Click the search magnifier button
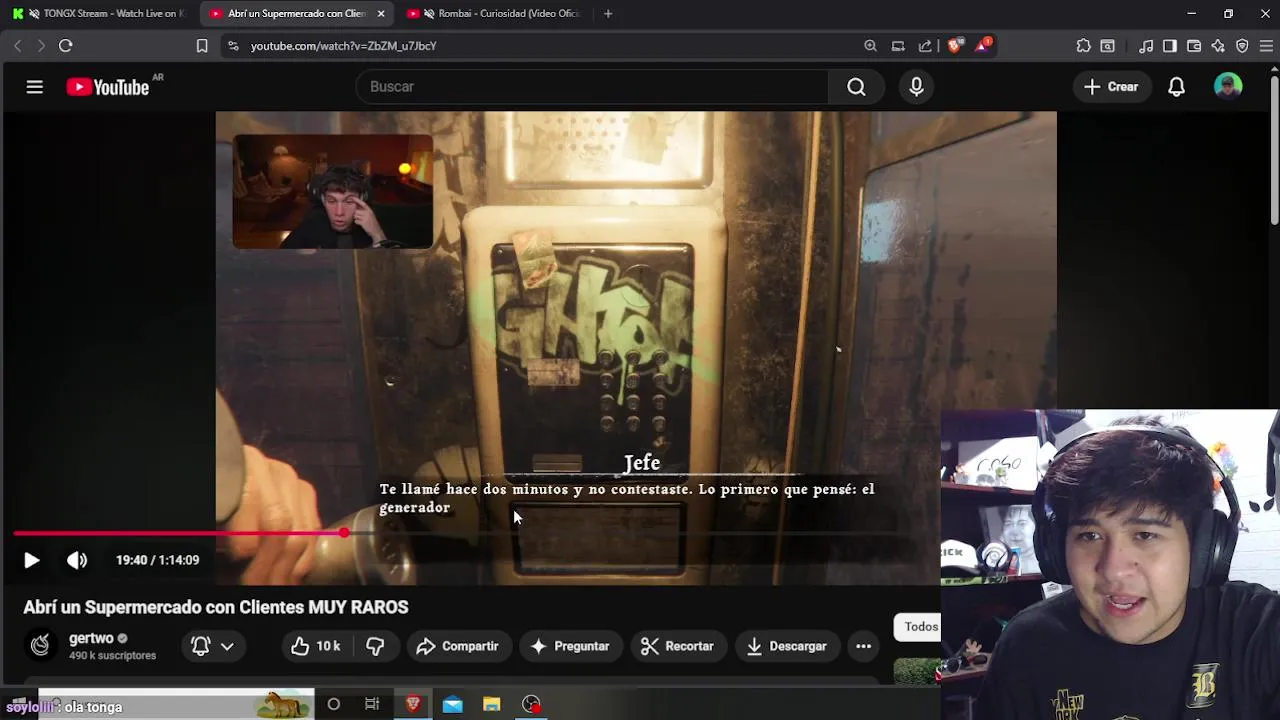 tap(856, 87)
